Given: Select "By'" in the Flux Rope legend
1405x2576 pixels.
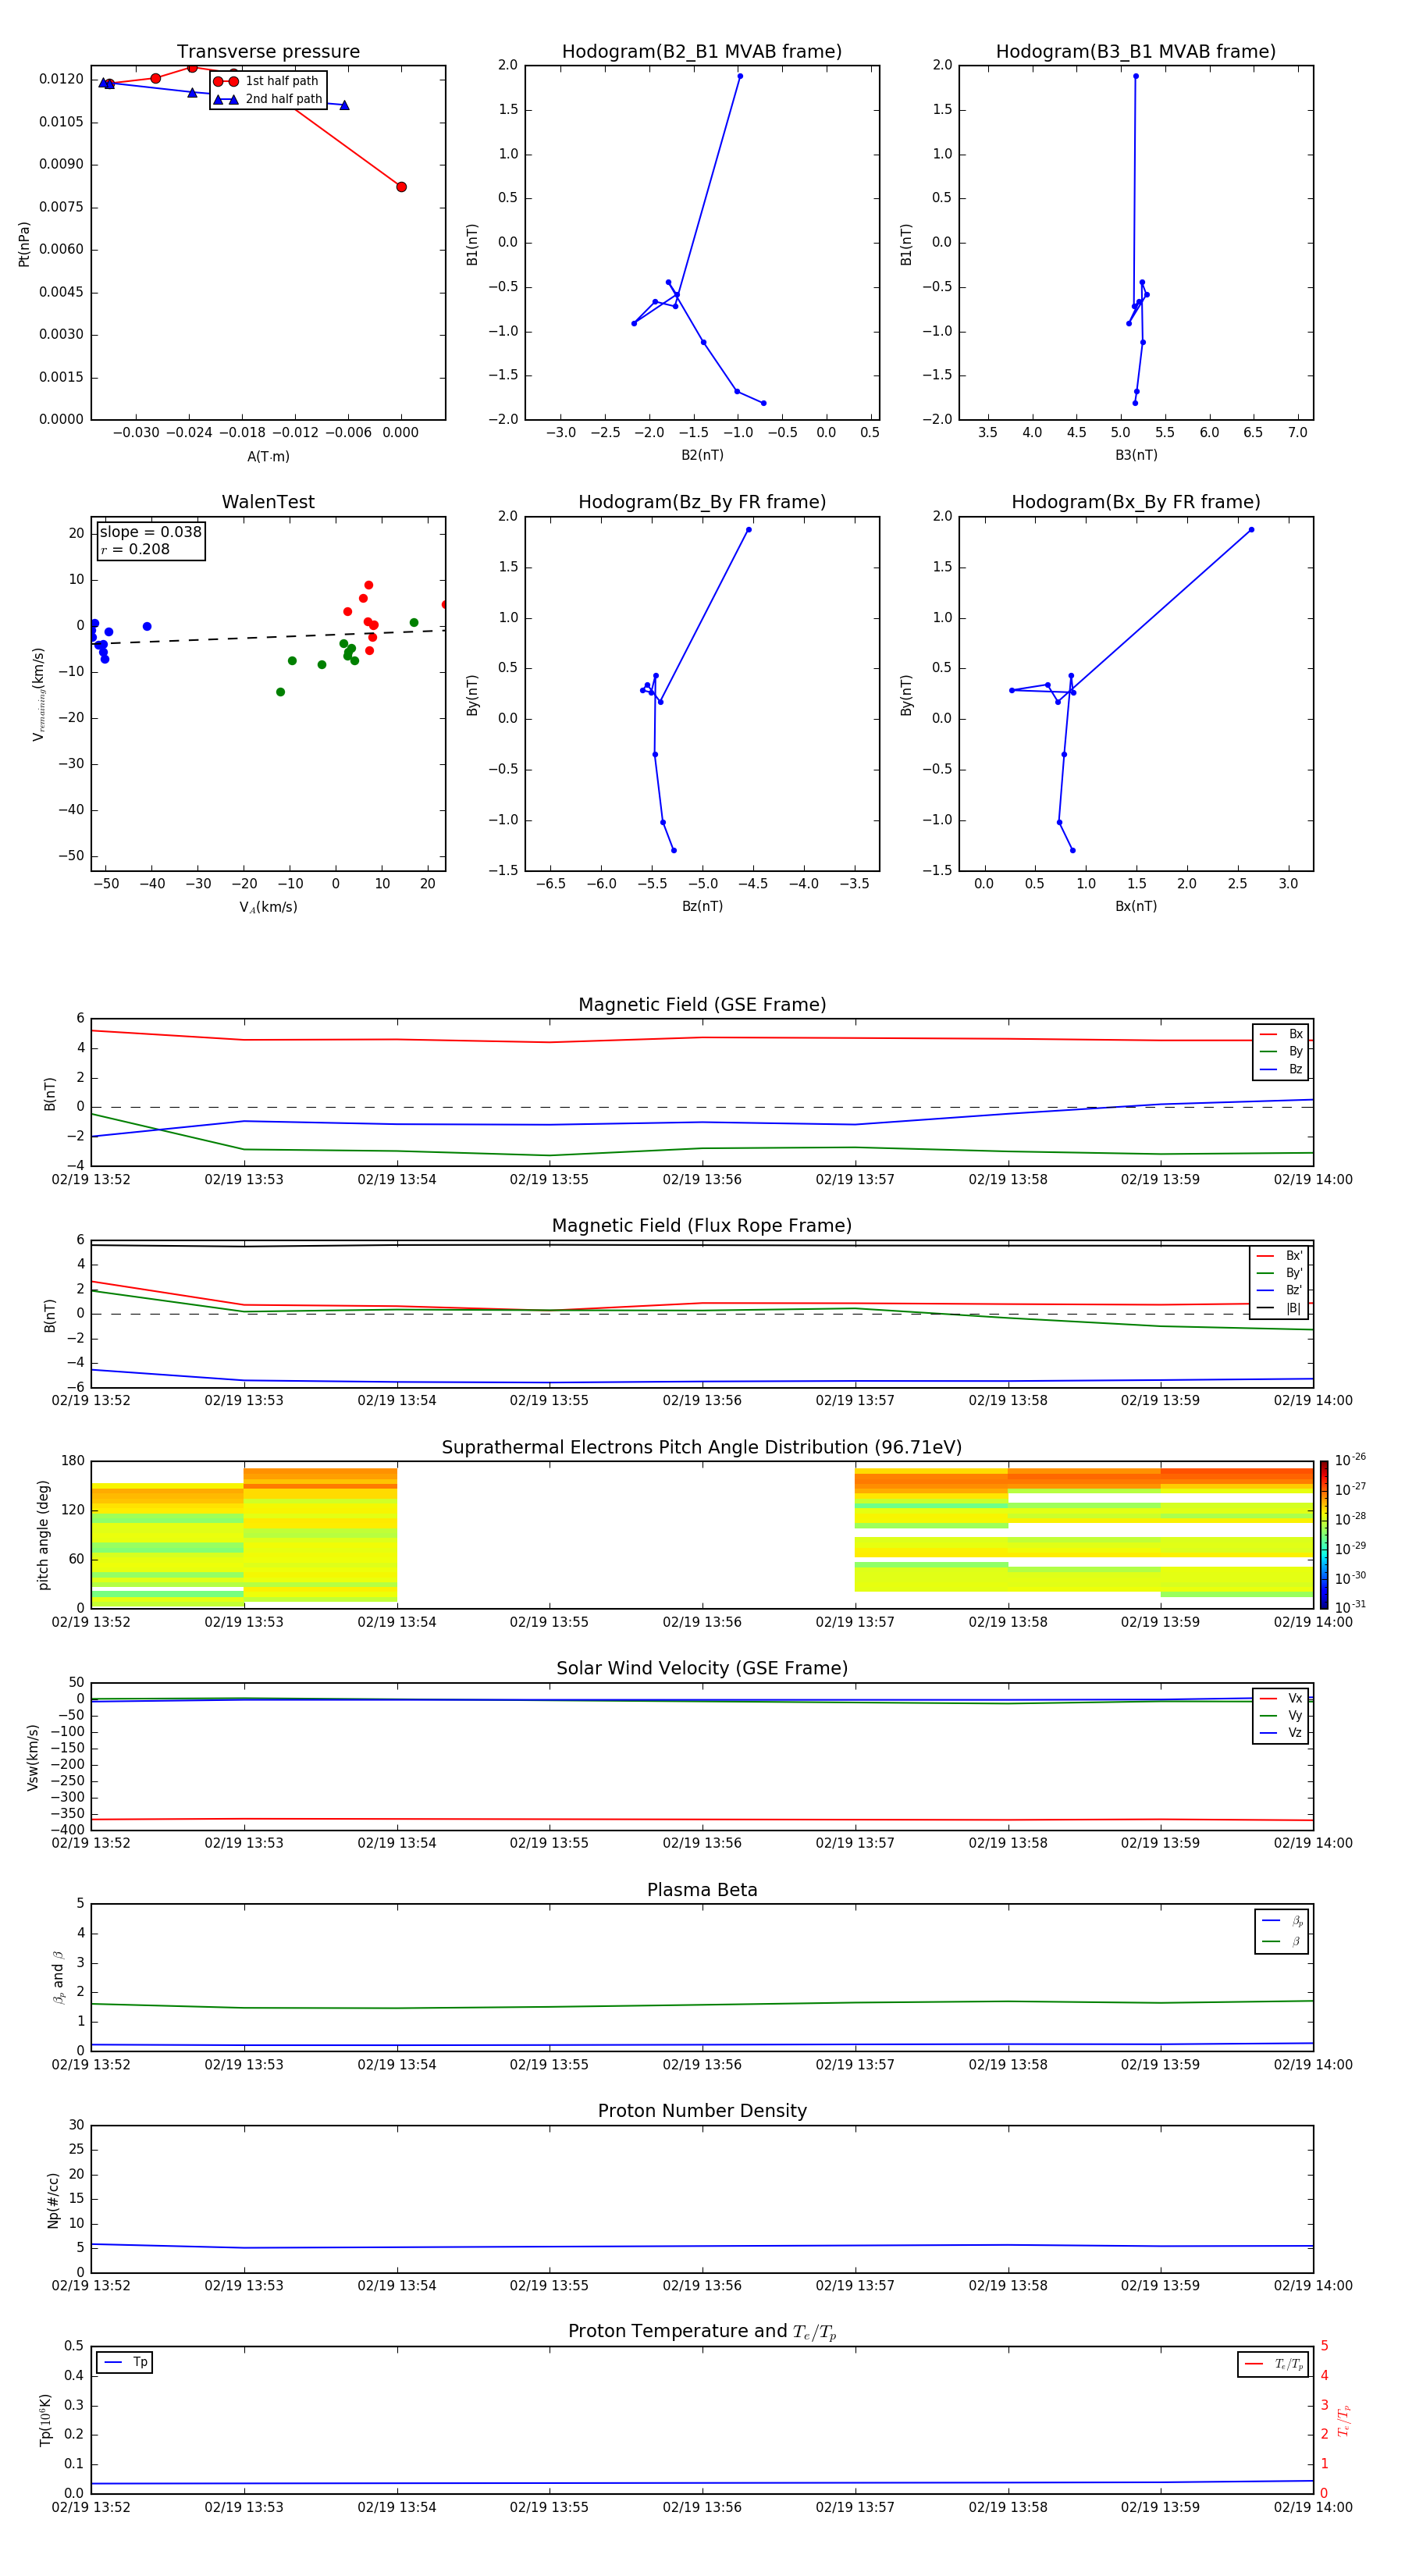Looking at the screenshot, I should click(1280, 1273).
